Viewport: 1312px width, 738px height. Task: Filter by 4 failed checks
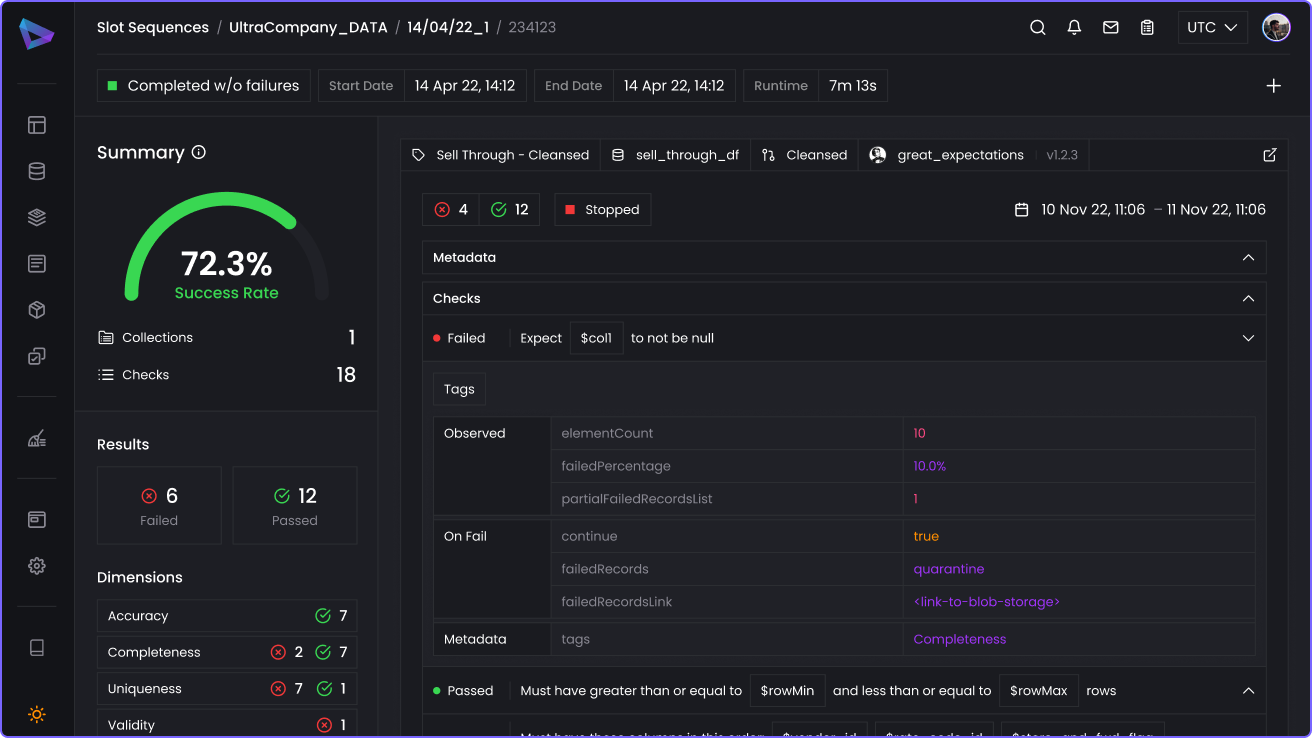(451, 210)
